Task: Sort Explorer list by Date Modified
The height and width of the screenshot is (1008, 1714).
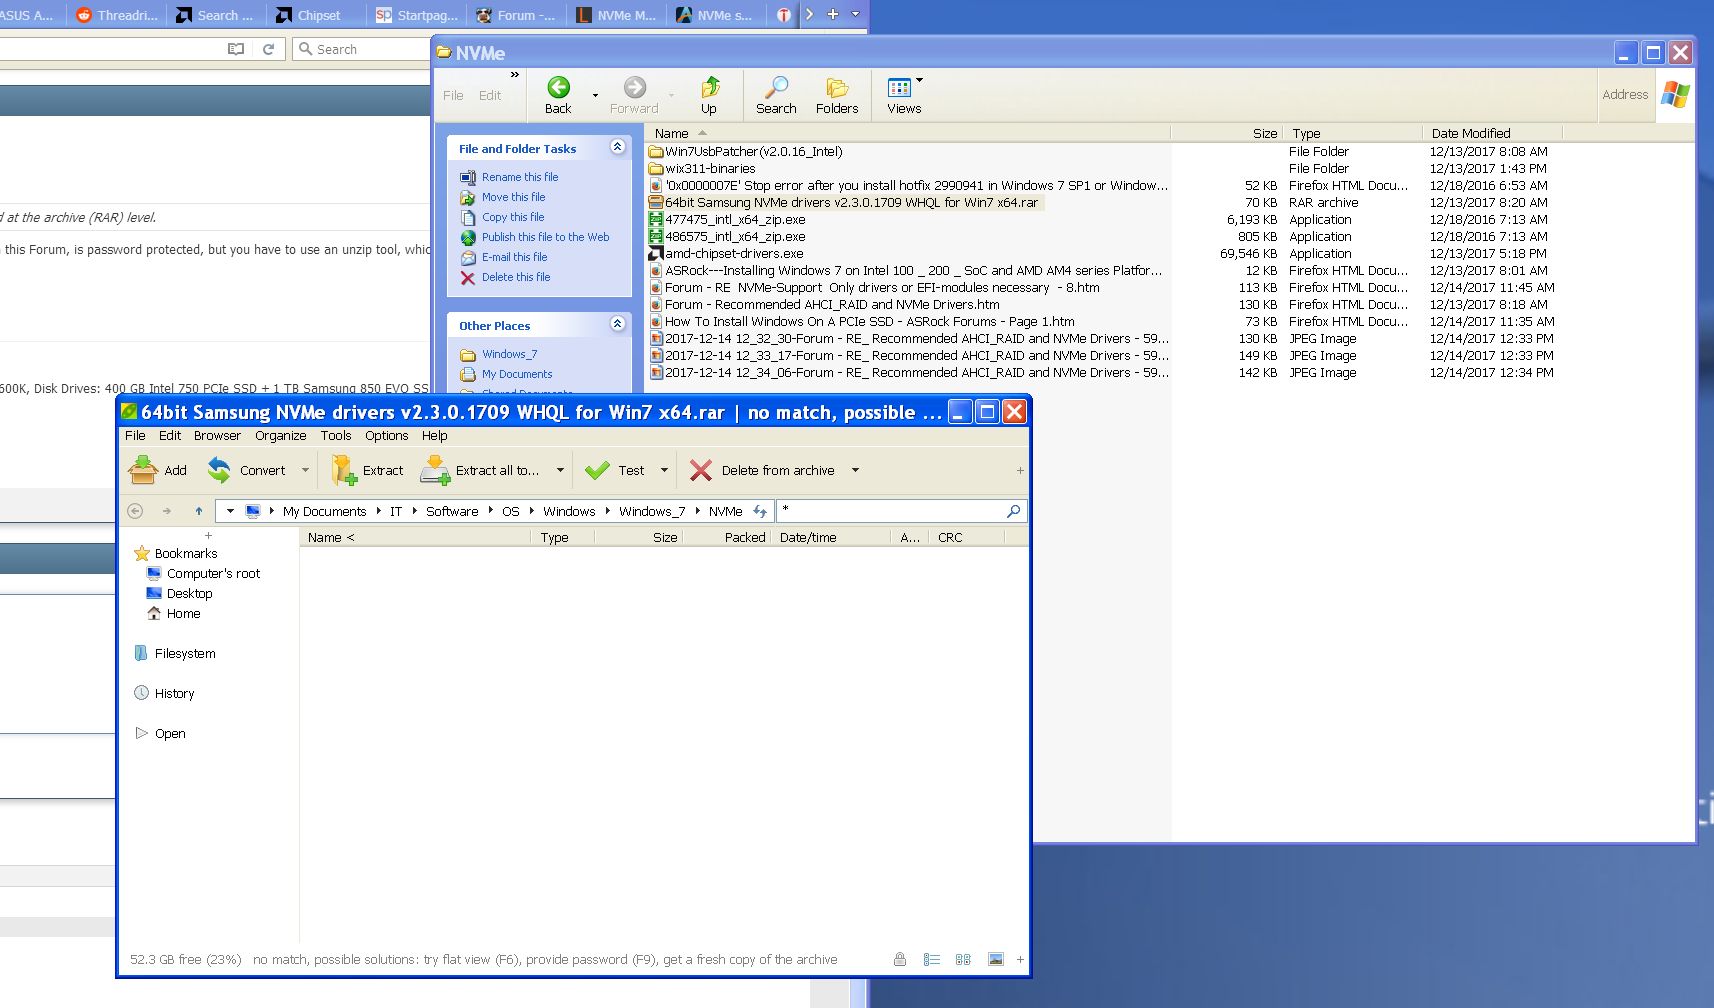Action: click(1491, 133)
